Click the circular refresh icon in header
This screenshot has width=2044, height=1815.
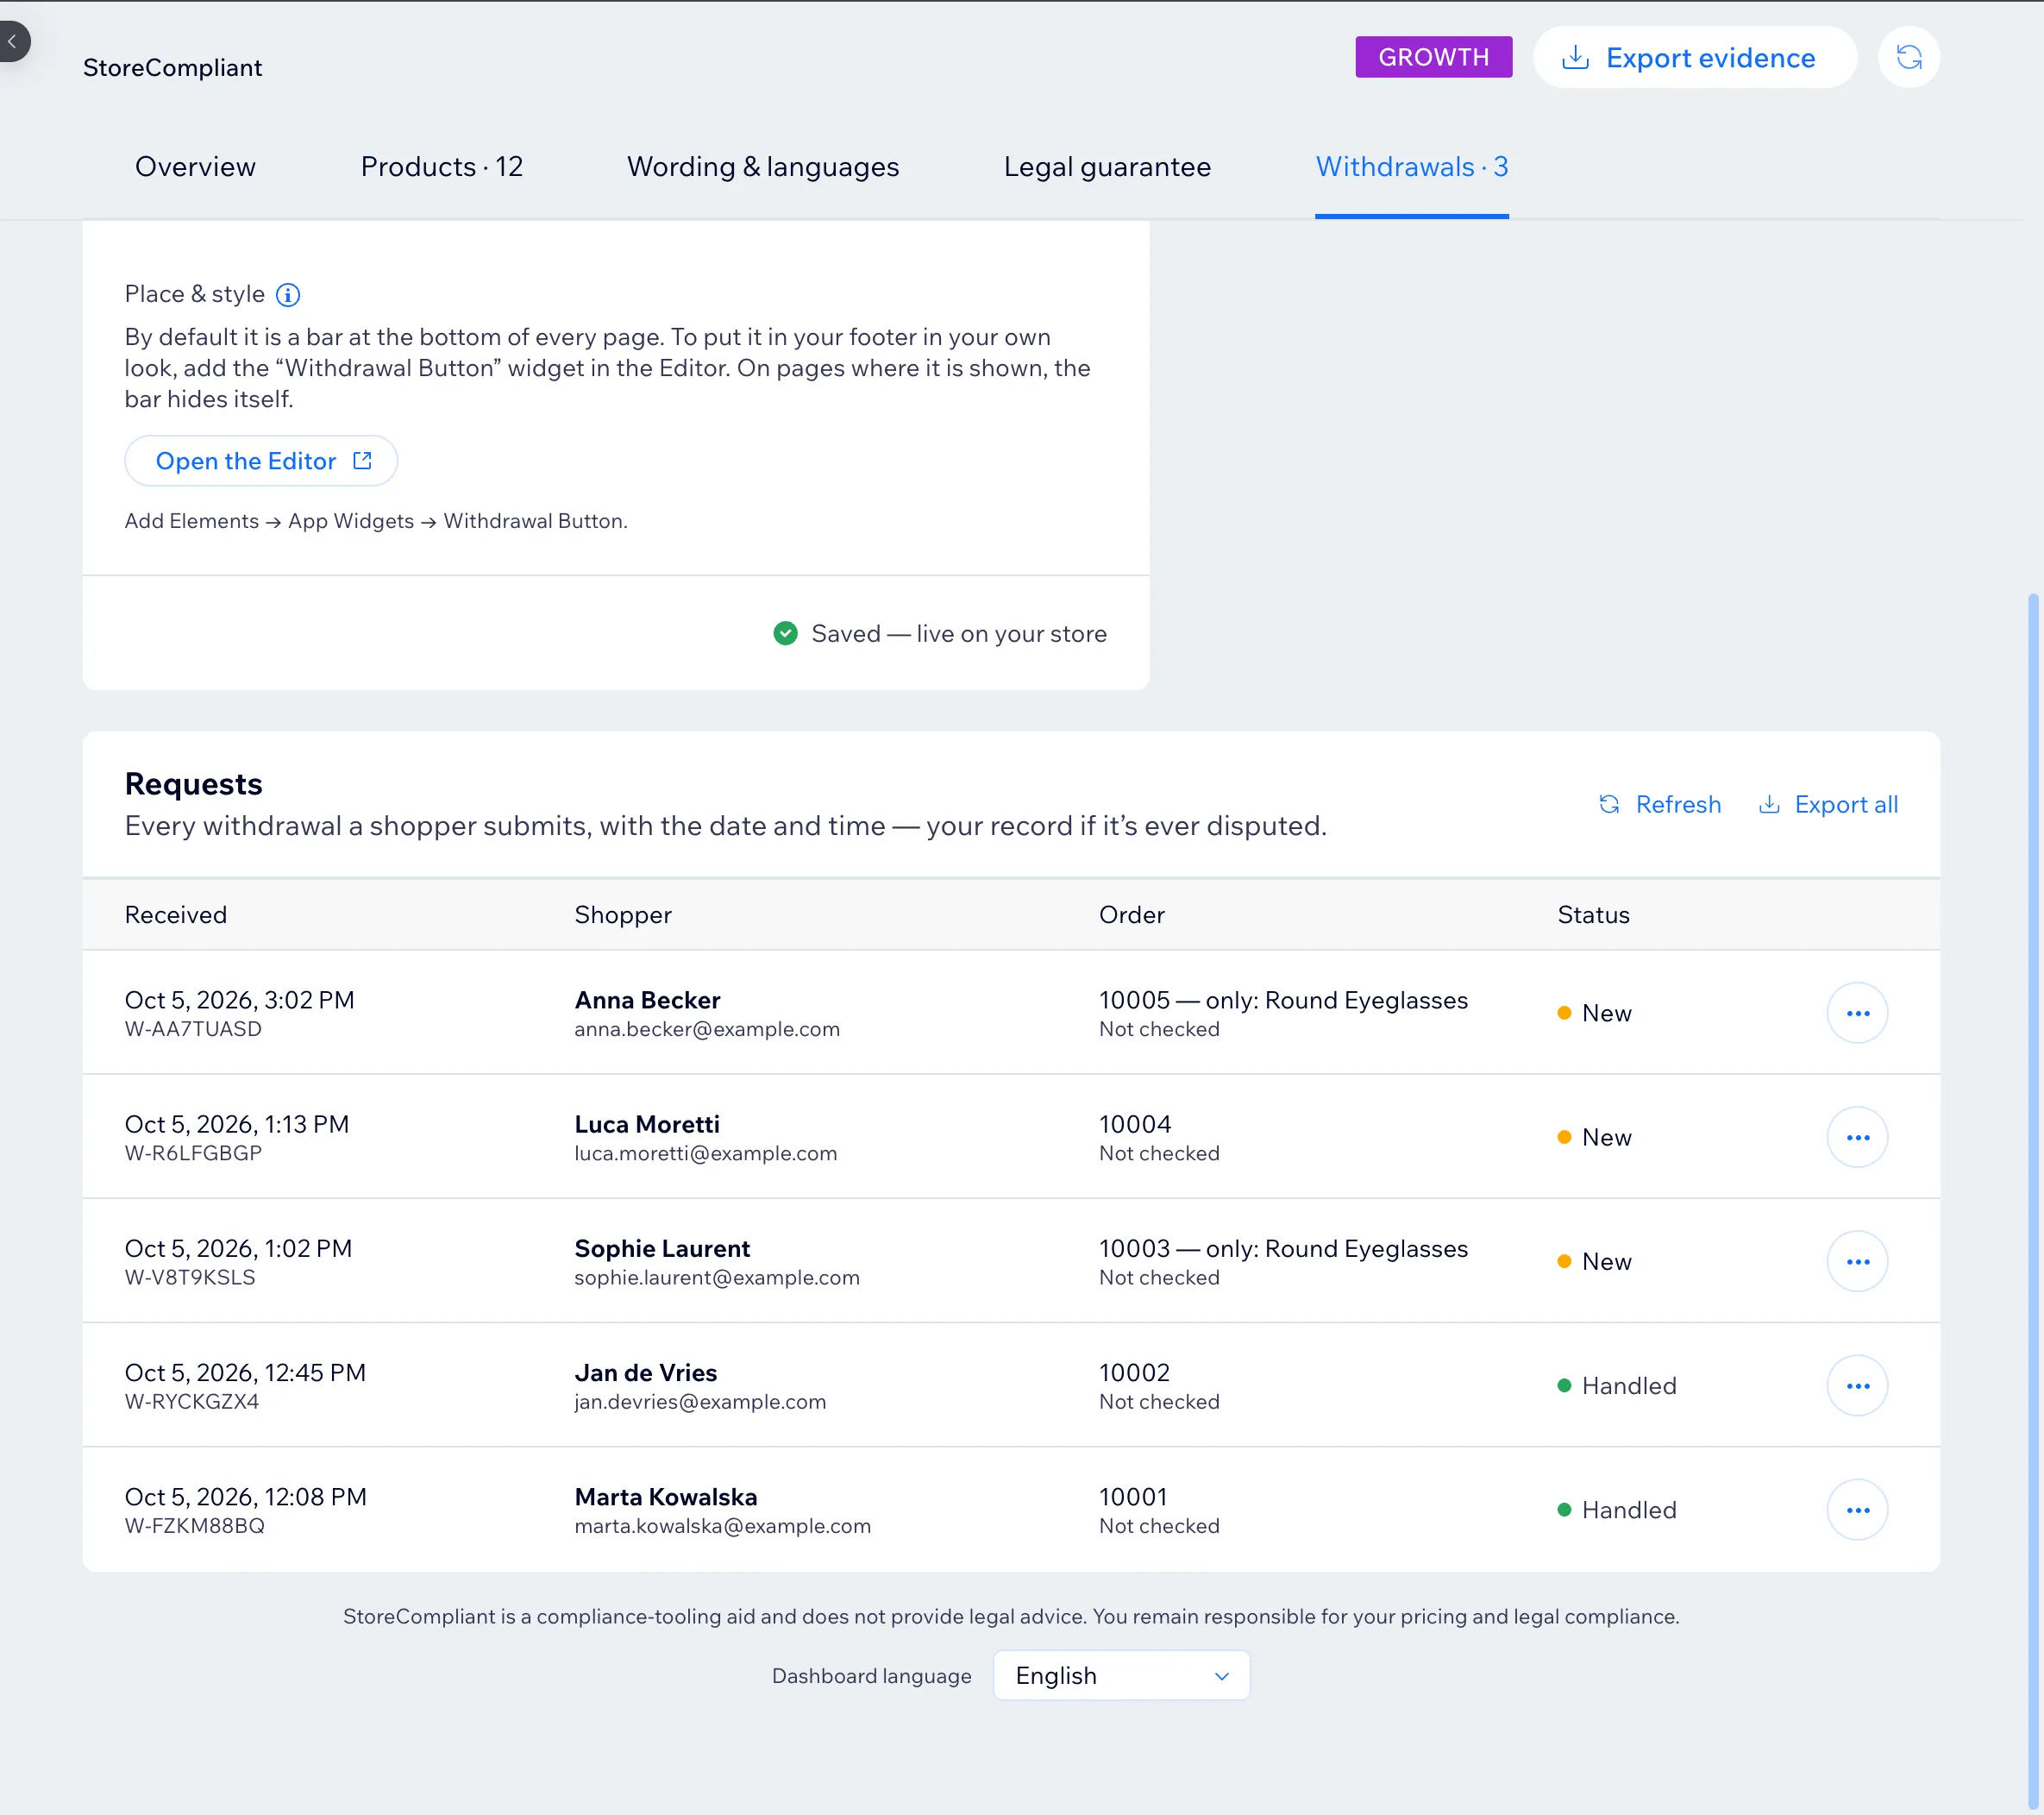coord(1908,57)
